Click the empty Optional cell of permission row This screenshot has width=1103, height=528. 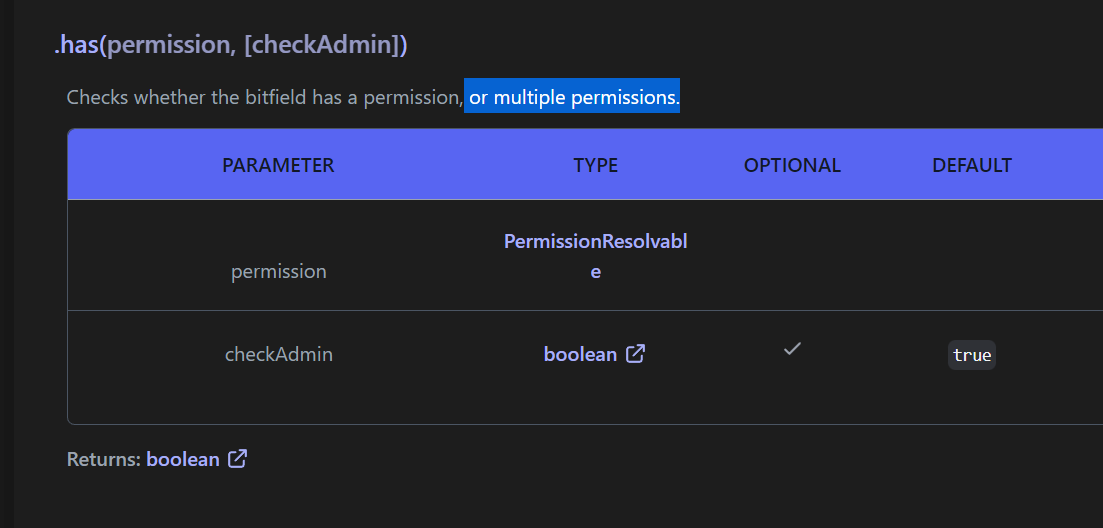point(792,255)
